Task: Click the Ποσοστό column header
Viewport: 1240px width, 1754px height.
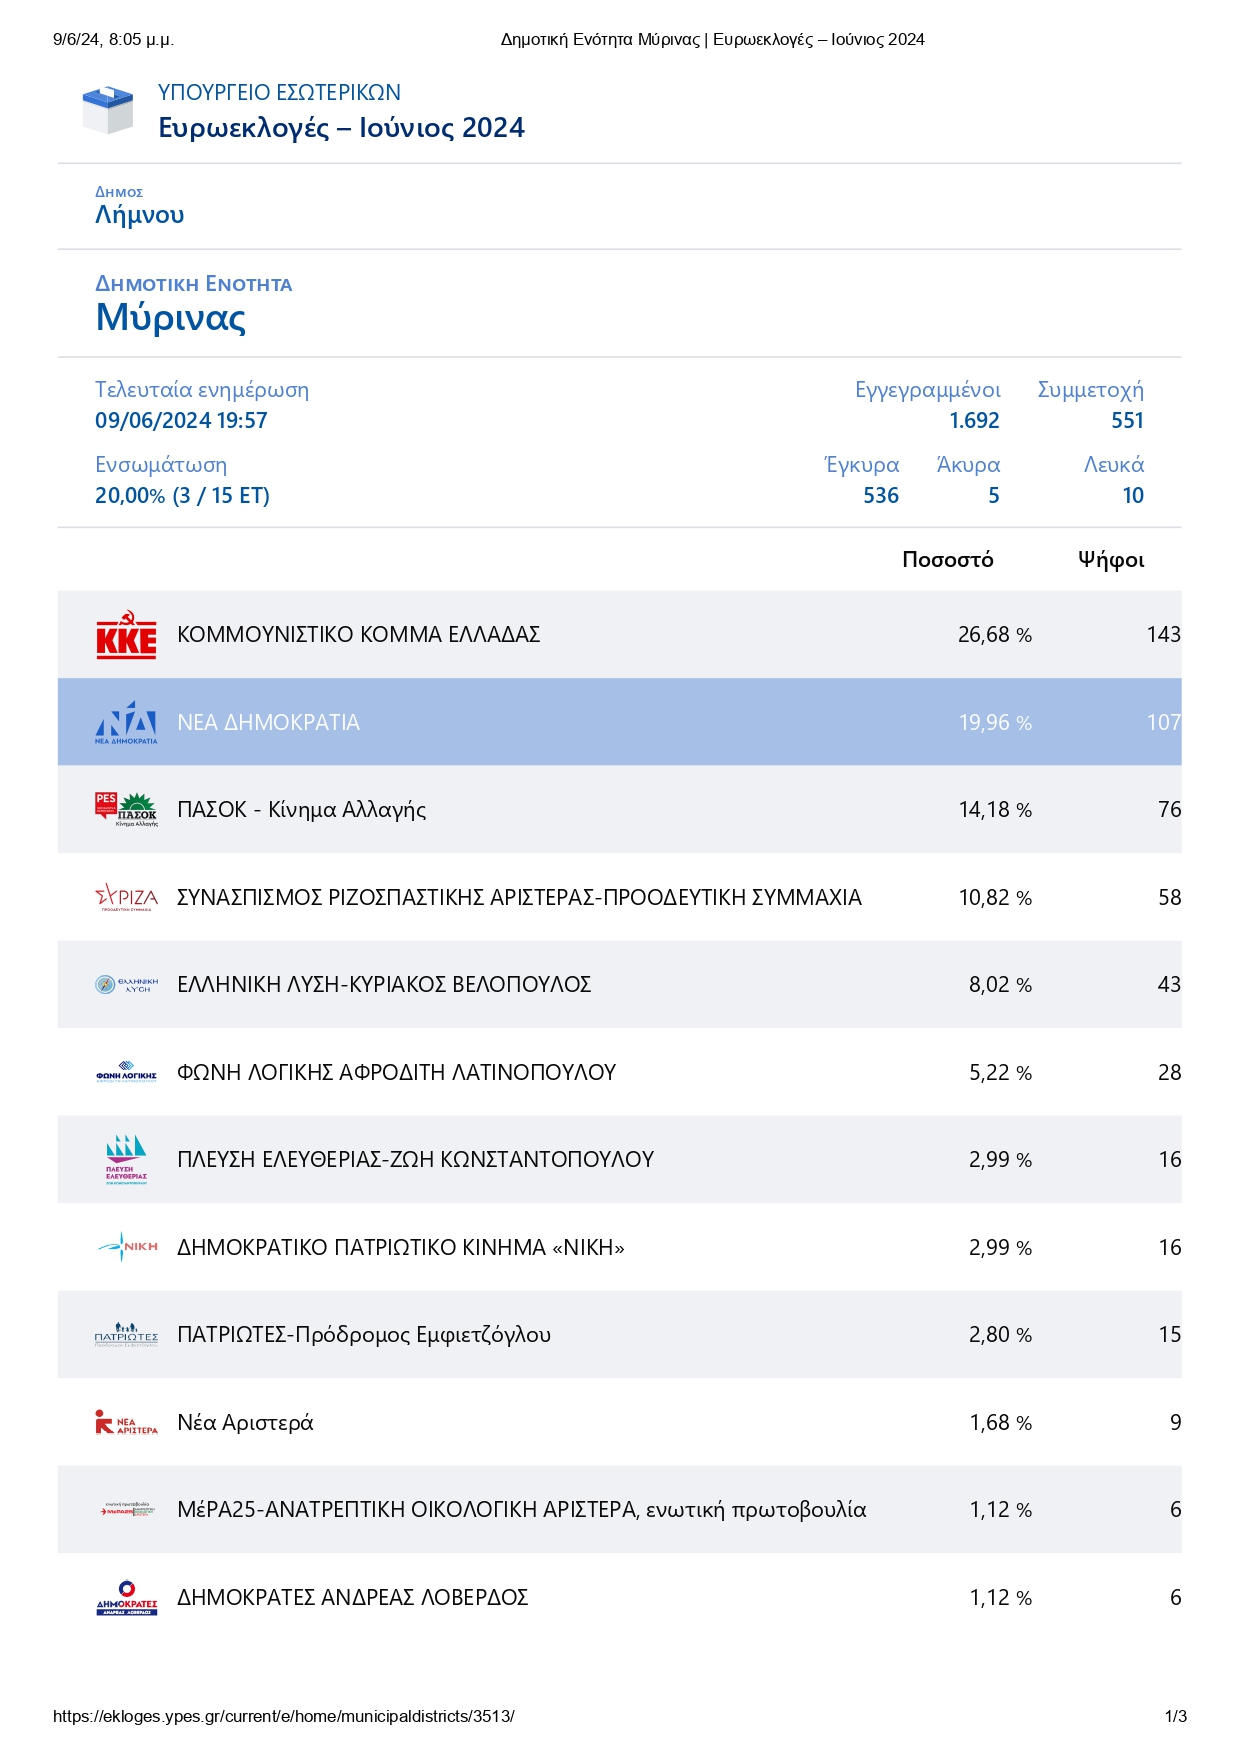Action: (947, 560)
